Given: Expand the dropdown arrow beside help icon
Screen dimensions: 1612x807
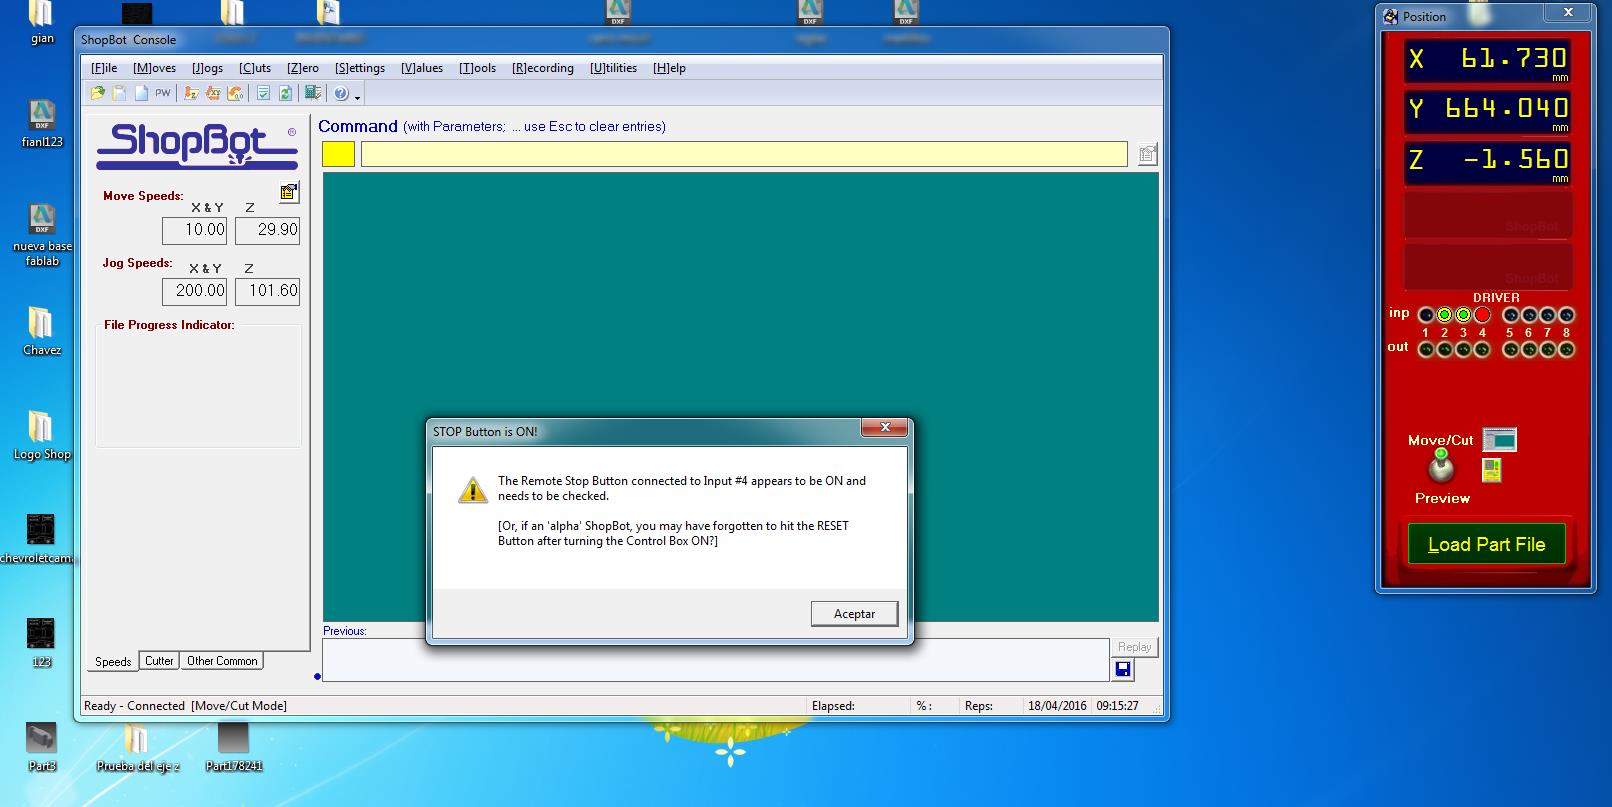Looking at the screenshot, I should click(357, 96).
